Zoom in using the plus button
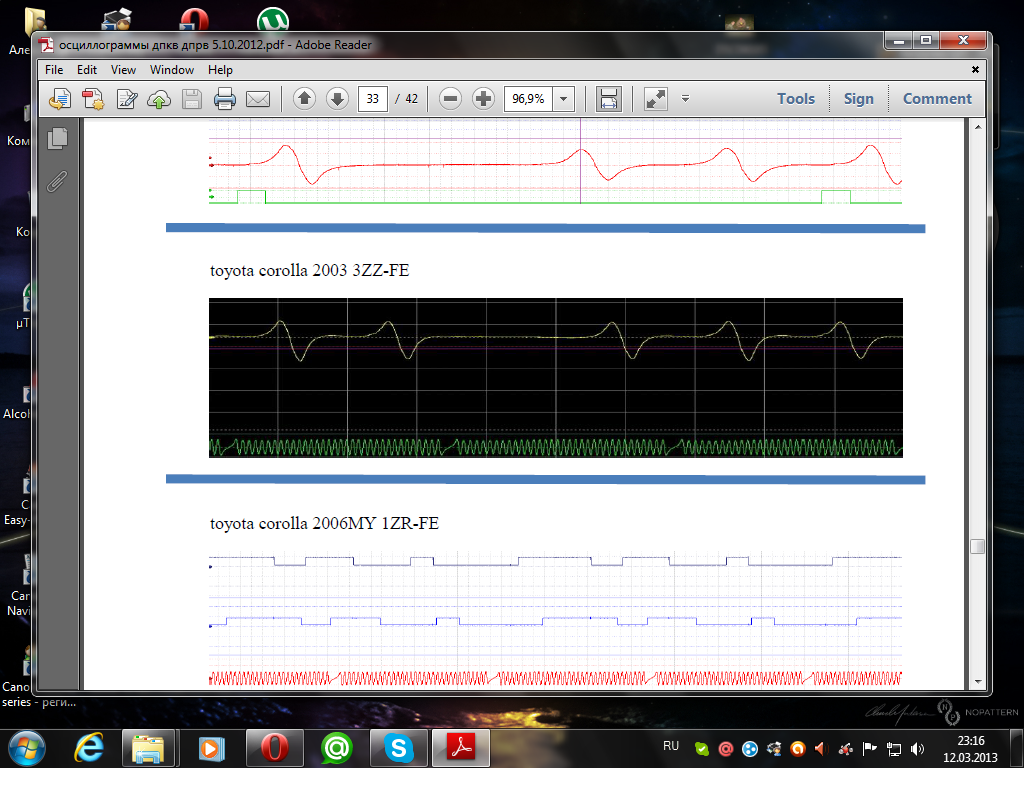 point(483,99)
